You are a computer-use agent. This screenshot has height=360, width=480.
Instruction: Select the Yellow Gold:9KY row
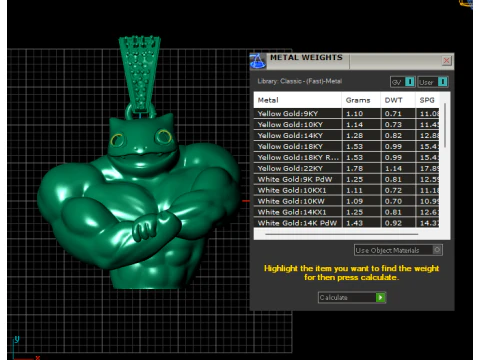pos(346,114)
